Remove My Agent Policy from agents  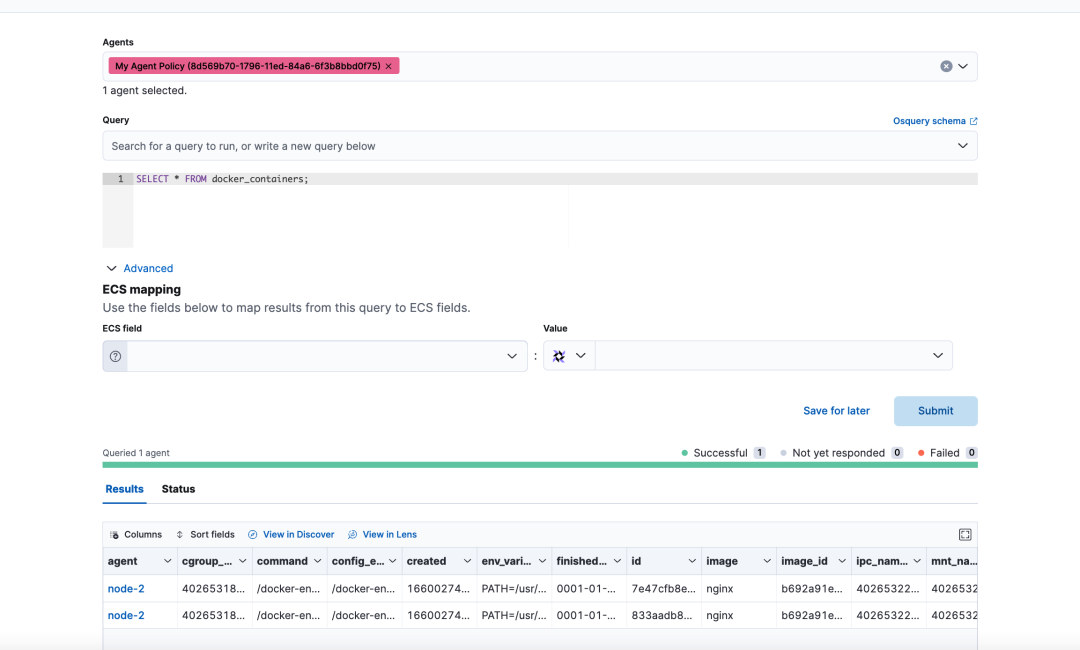388,66
